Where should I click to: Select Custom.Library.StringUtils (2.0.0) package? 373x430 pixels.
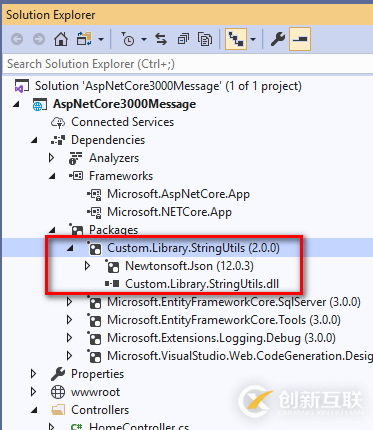point(193,248)
